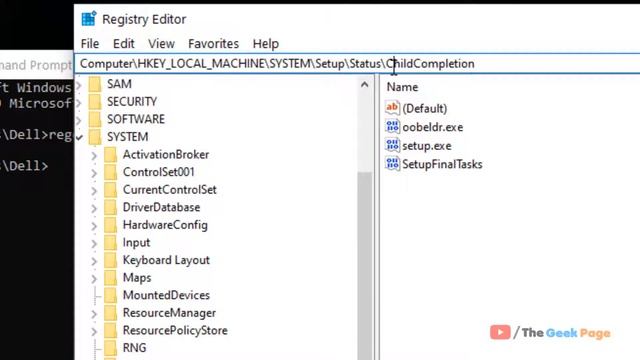Open the File menu
Viewport: 640px width, 360px height.
90,44
